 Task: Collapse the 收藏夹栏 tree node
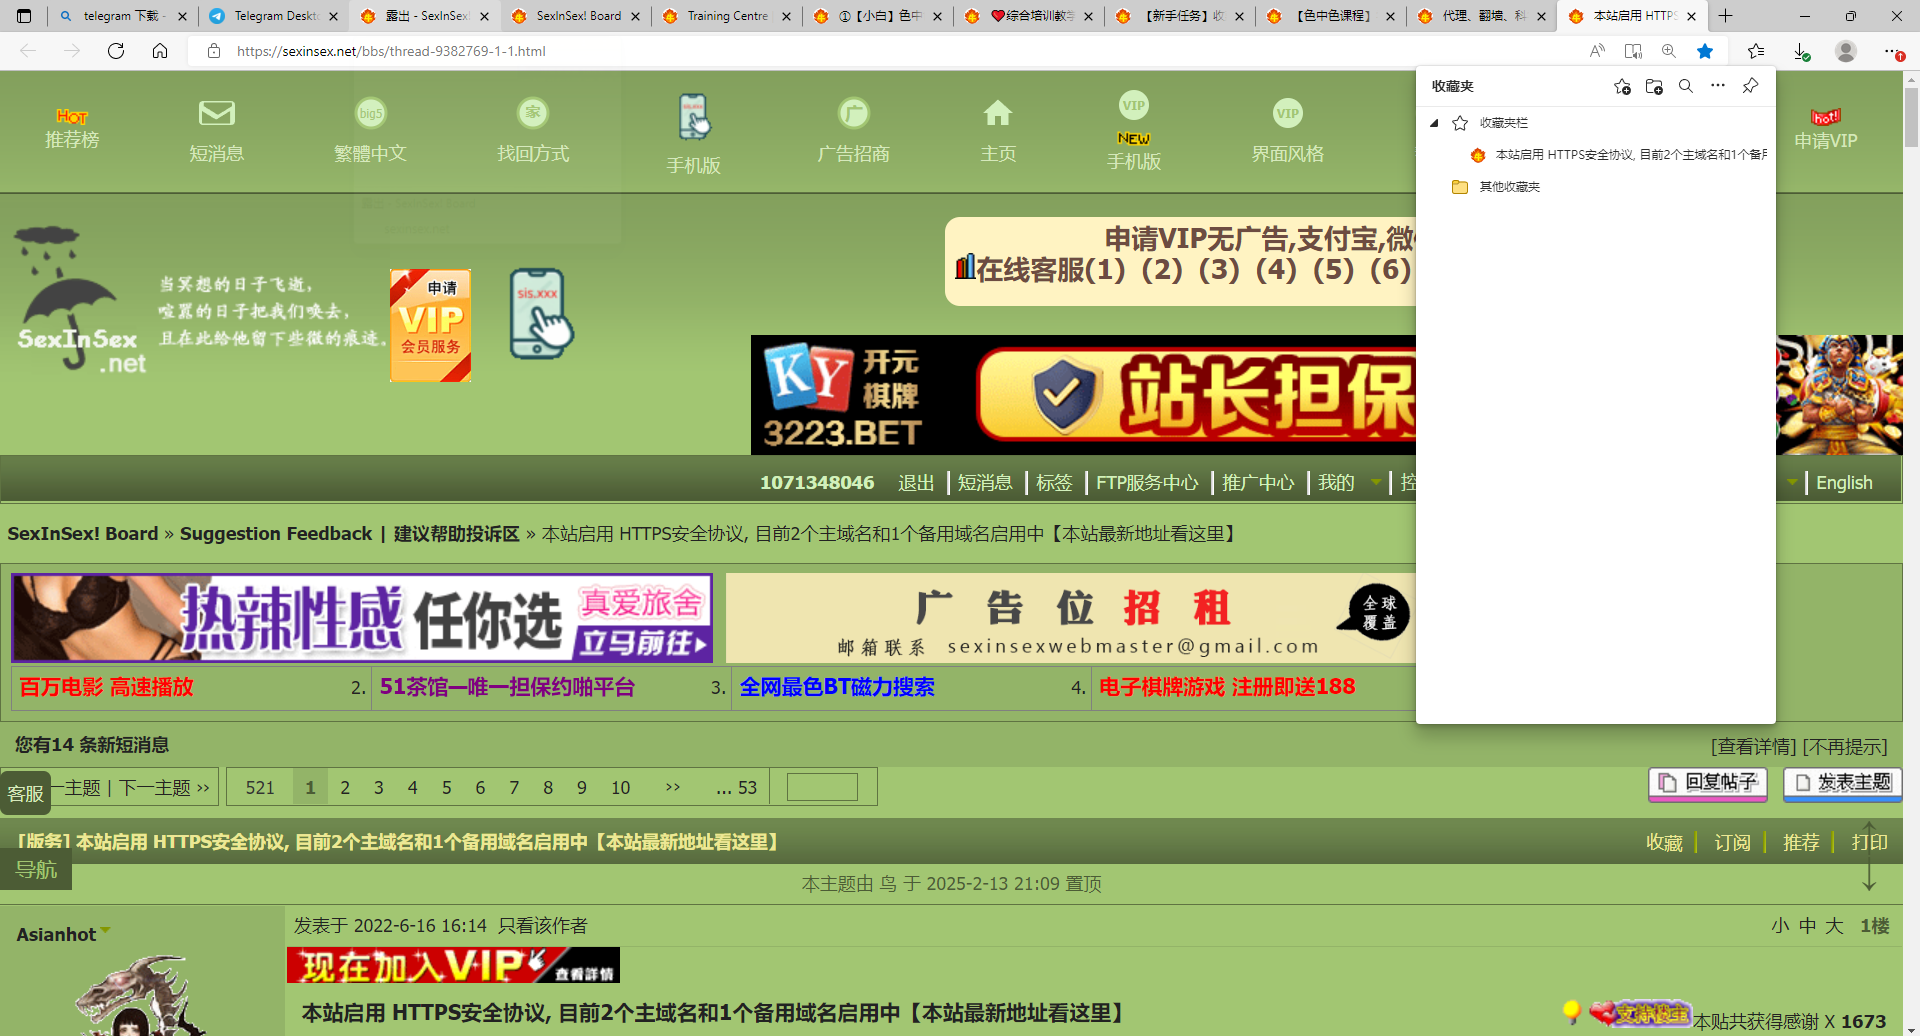(x=1434, y=123)
